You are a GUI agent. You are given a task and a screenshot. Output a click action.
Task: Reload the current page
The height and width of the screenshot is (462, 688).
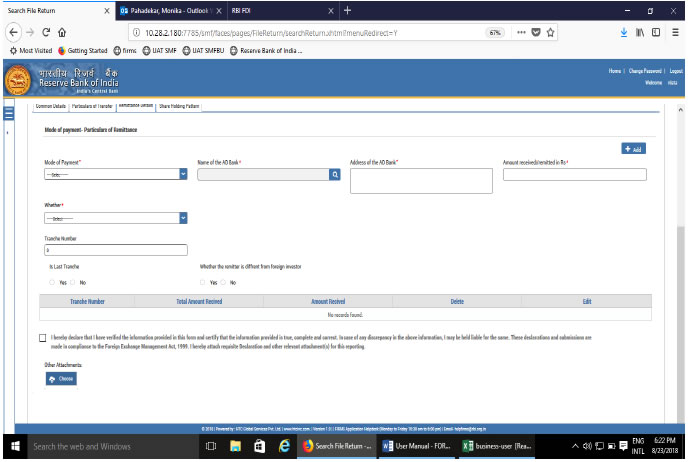(46, 32)
